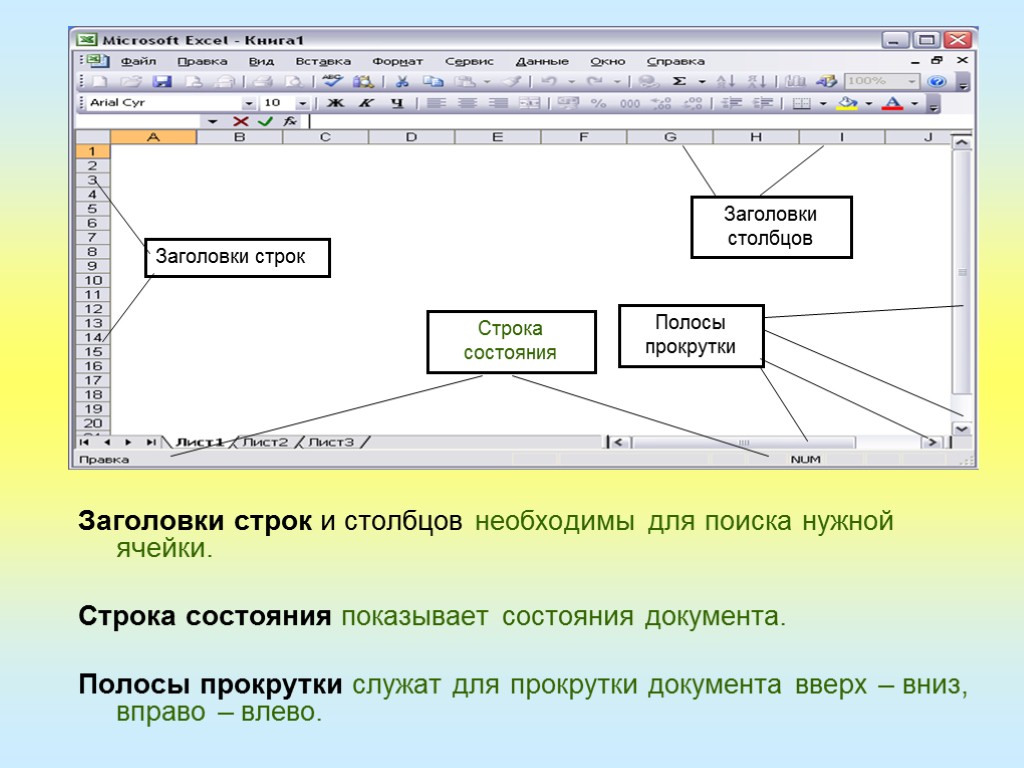Click the Redo arrow icon
This screenshot has width=1024, height=768.
coord(594,82)
